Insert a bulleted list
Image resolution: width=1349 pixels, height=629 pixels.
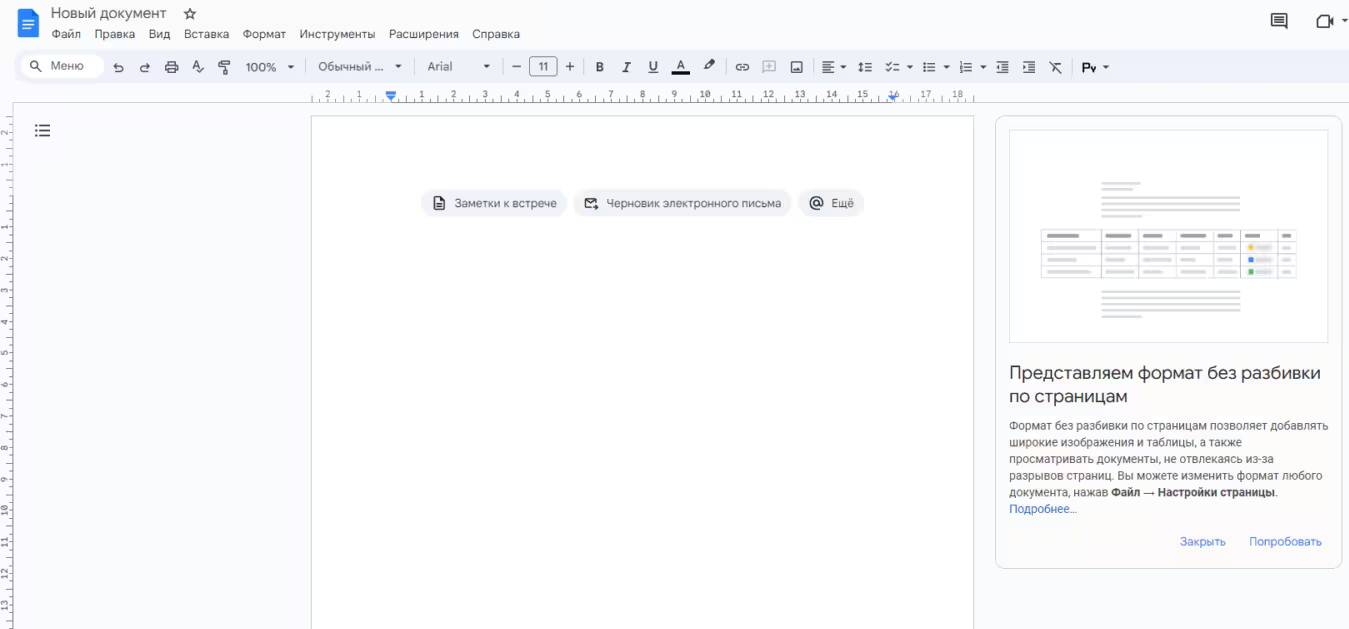tap(929, 67)
